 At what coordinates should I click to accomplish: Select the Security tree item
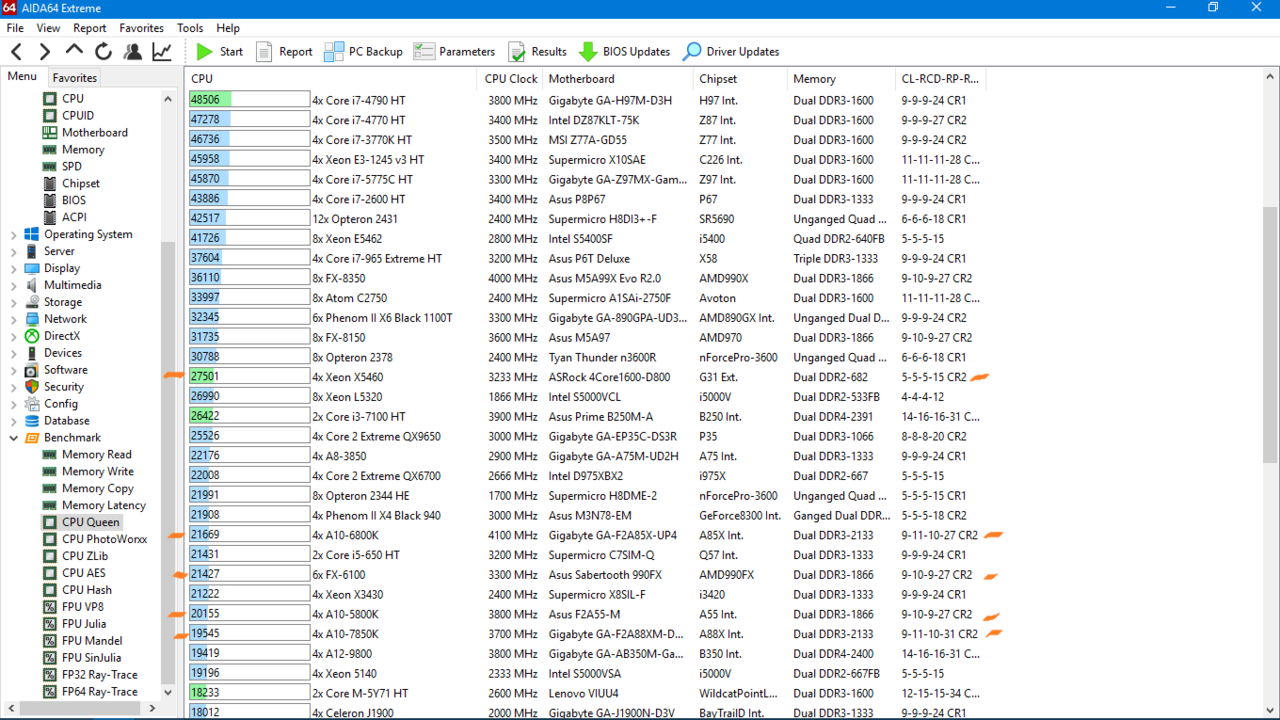tap(64, 387)
